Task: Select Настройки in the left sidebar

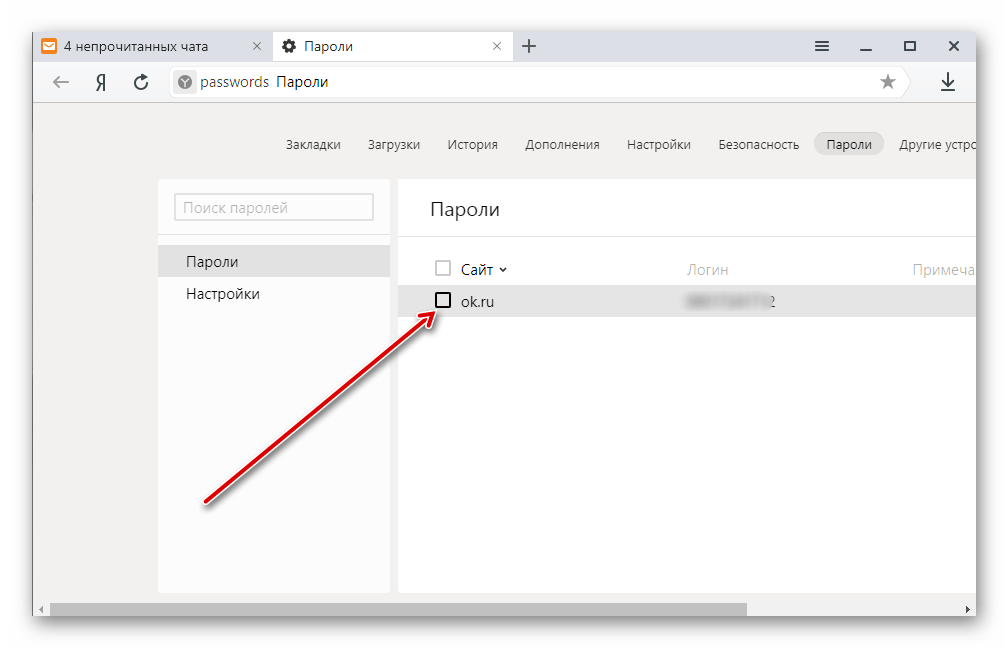Action: pos(222,294)
